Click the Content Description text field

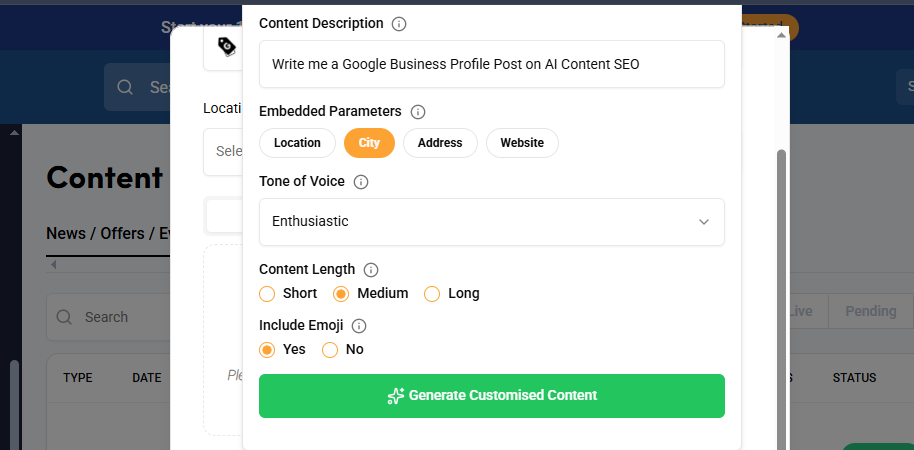[491, 64]
